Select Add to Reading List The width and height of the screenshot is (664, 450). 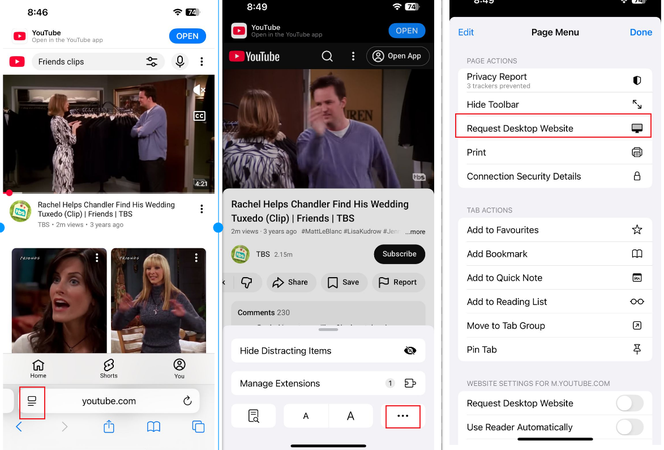pyautogui.click(x=555, y=302)
